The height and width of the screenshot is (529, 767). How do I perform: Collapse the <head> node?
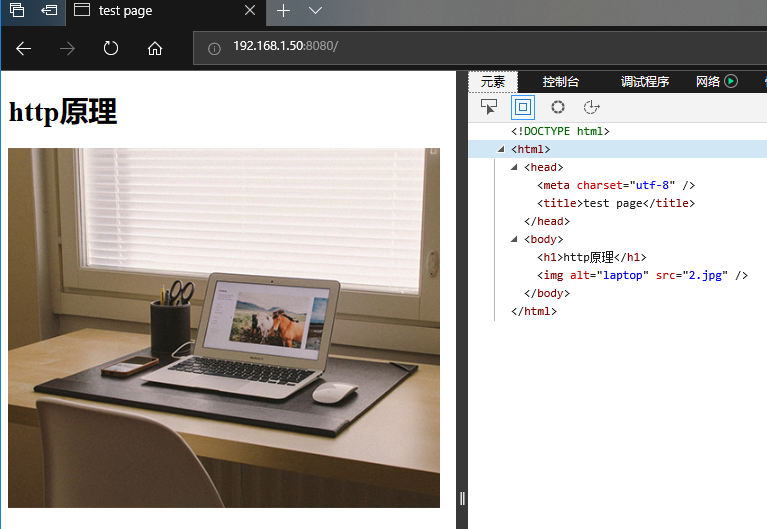pos(514,167)
